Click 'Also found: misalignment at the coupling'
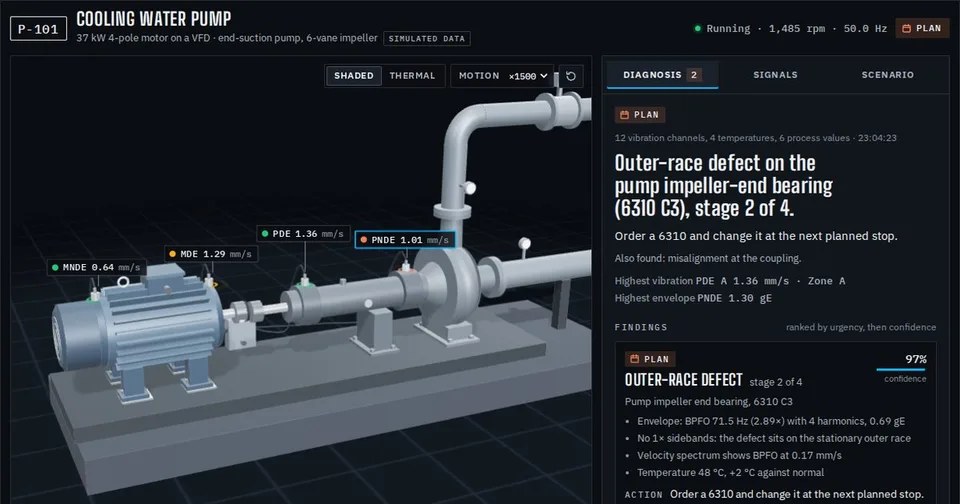 coord(708,258)
